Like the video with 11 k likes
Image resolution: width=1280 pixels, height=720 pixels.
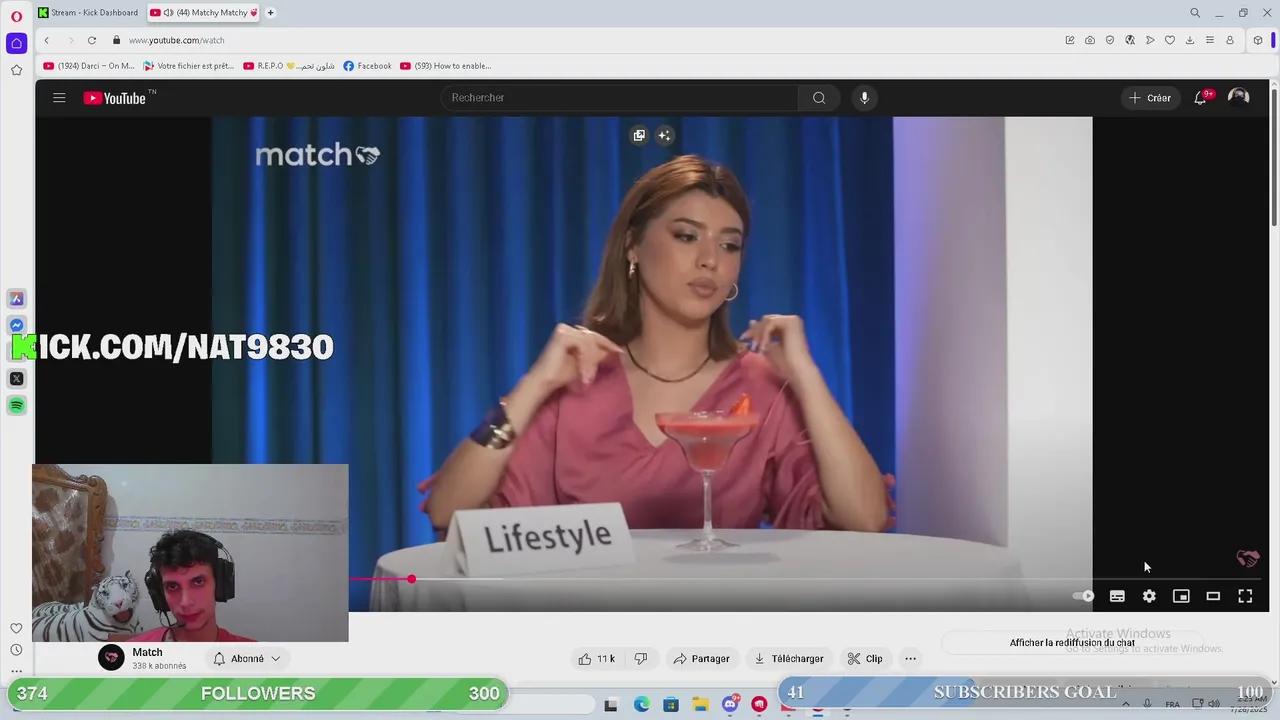point(596,659)
